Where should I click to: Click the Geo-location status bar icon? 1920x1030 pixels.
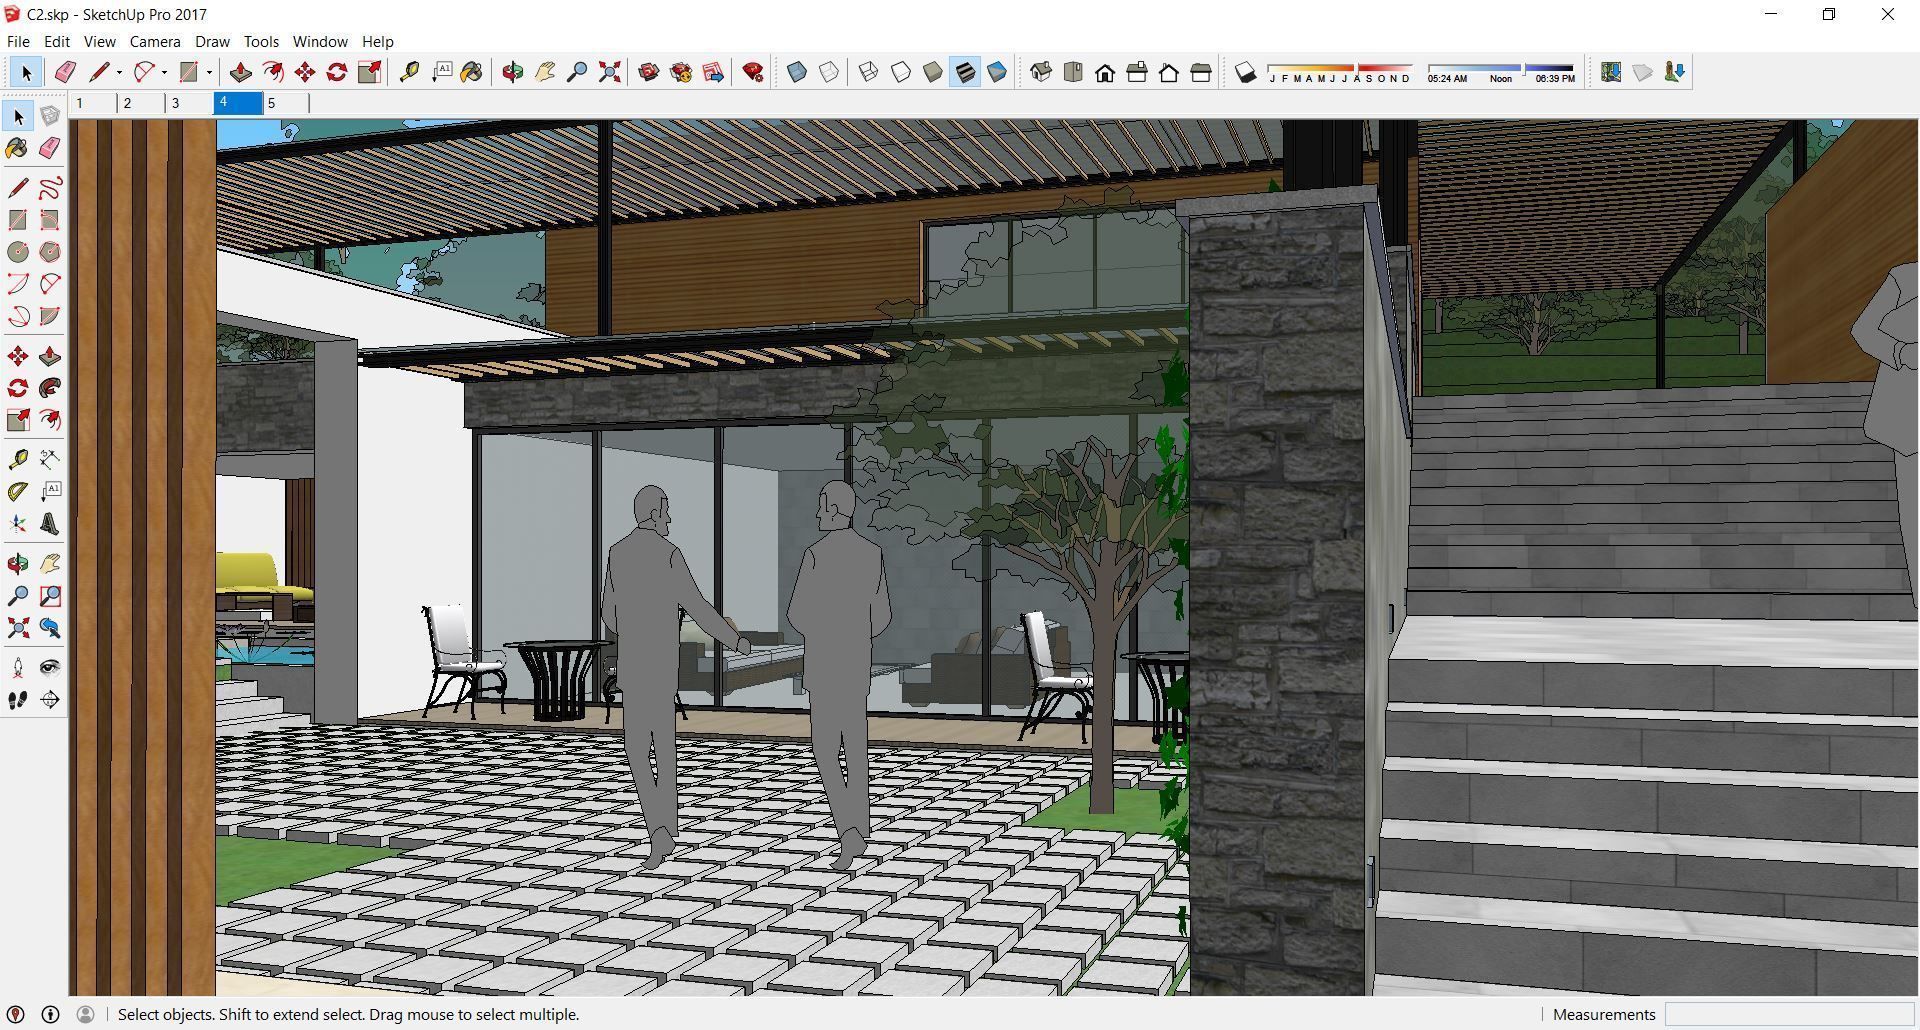click(x=16, y=1014)
